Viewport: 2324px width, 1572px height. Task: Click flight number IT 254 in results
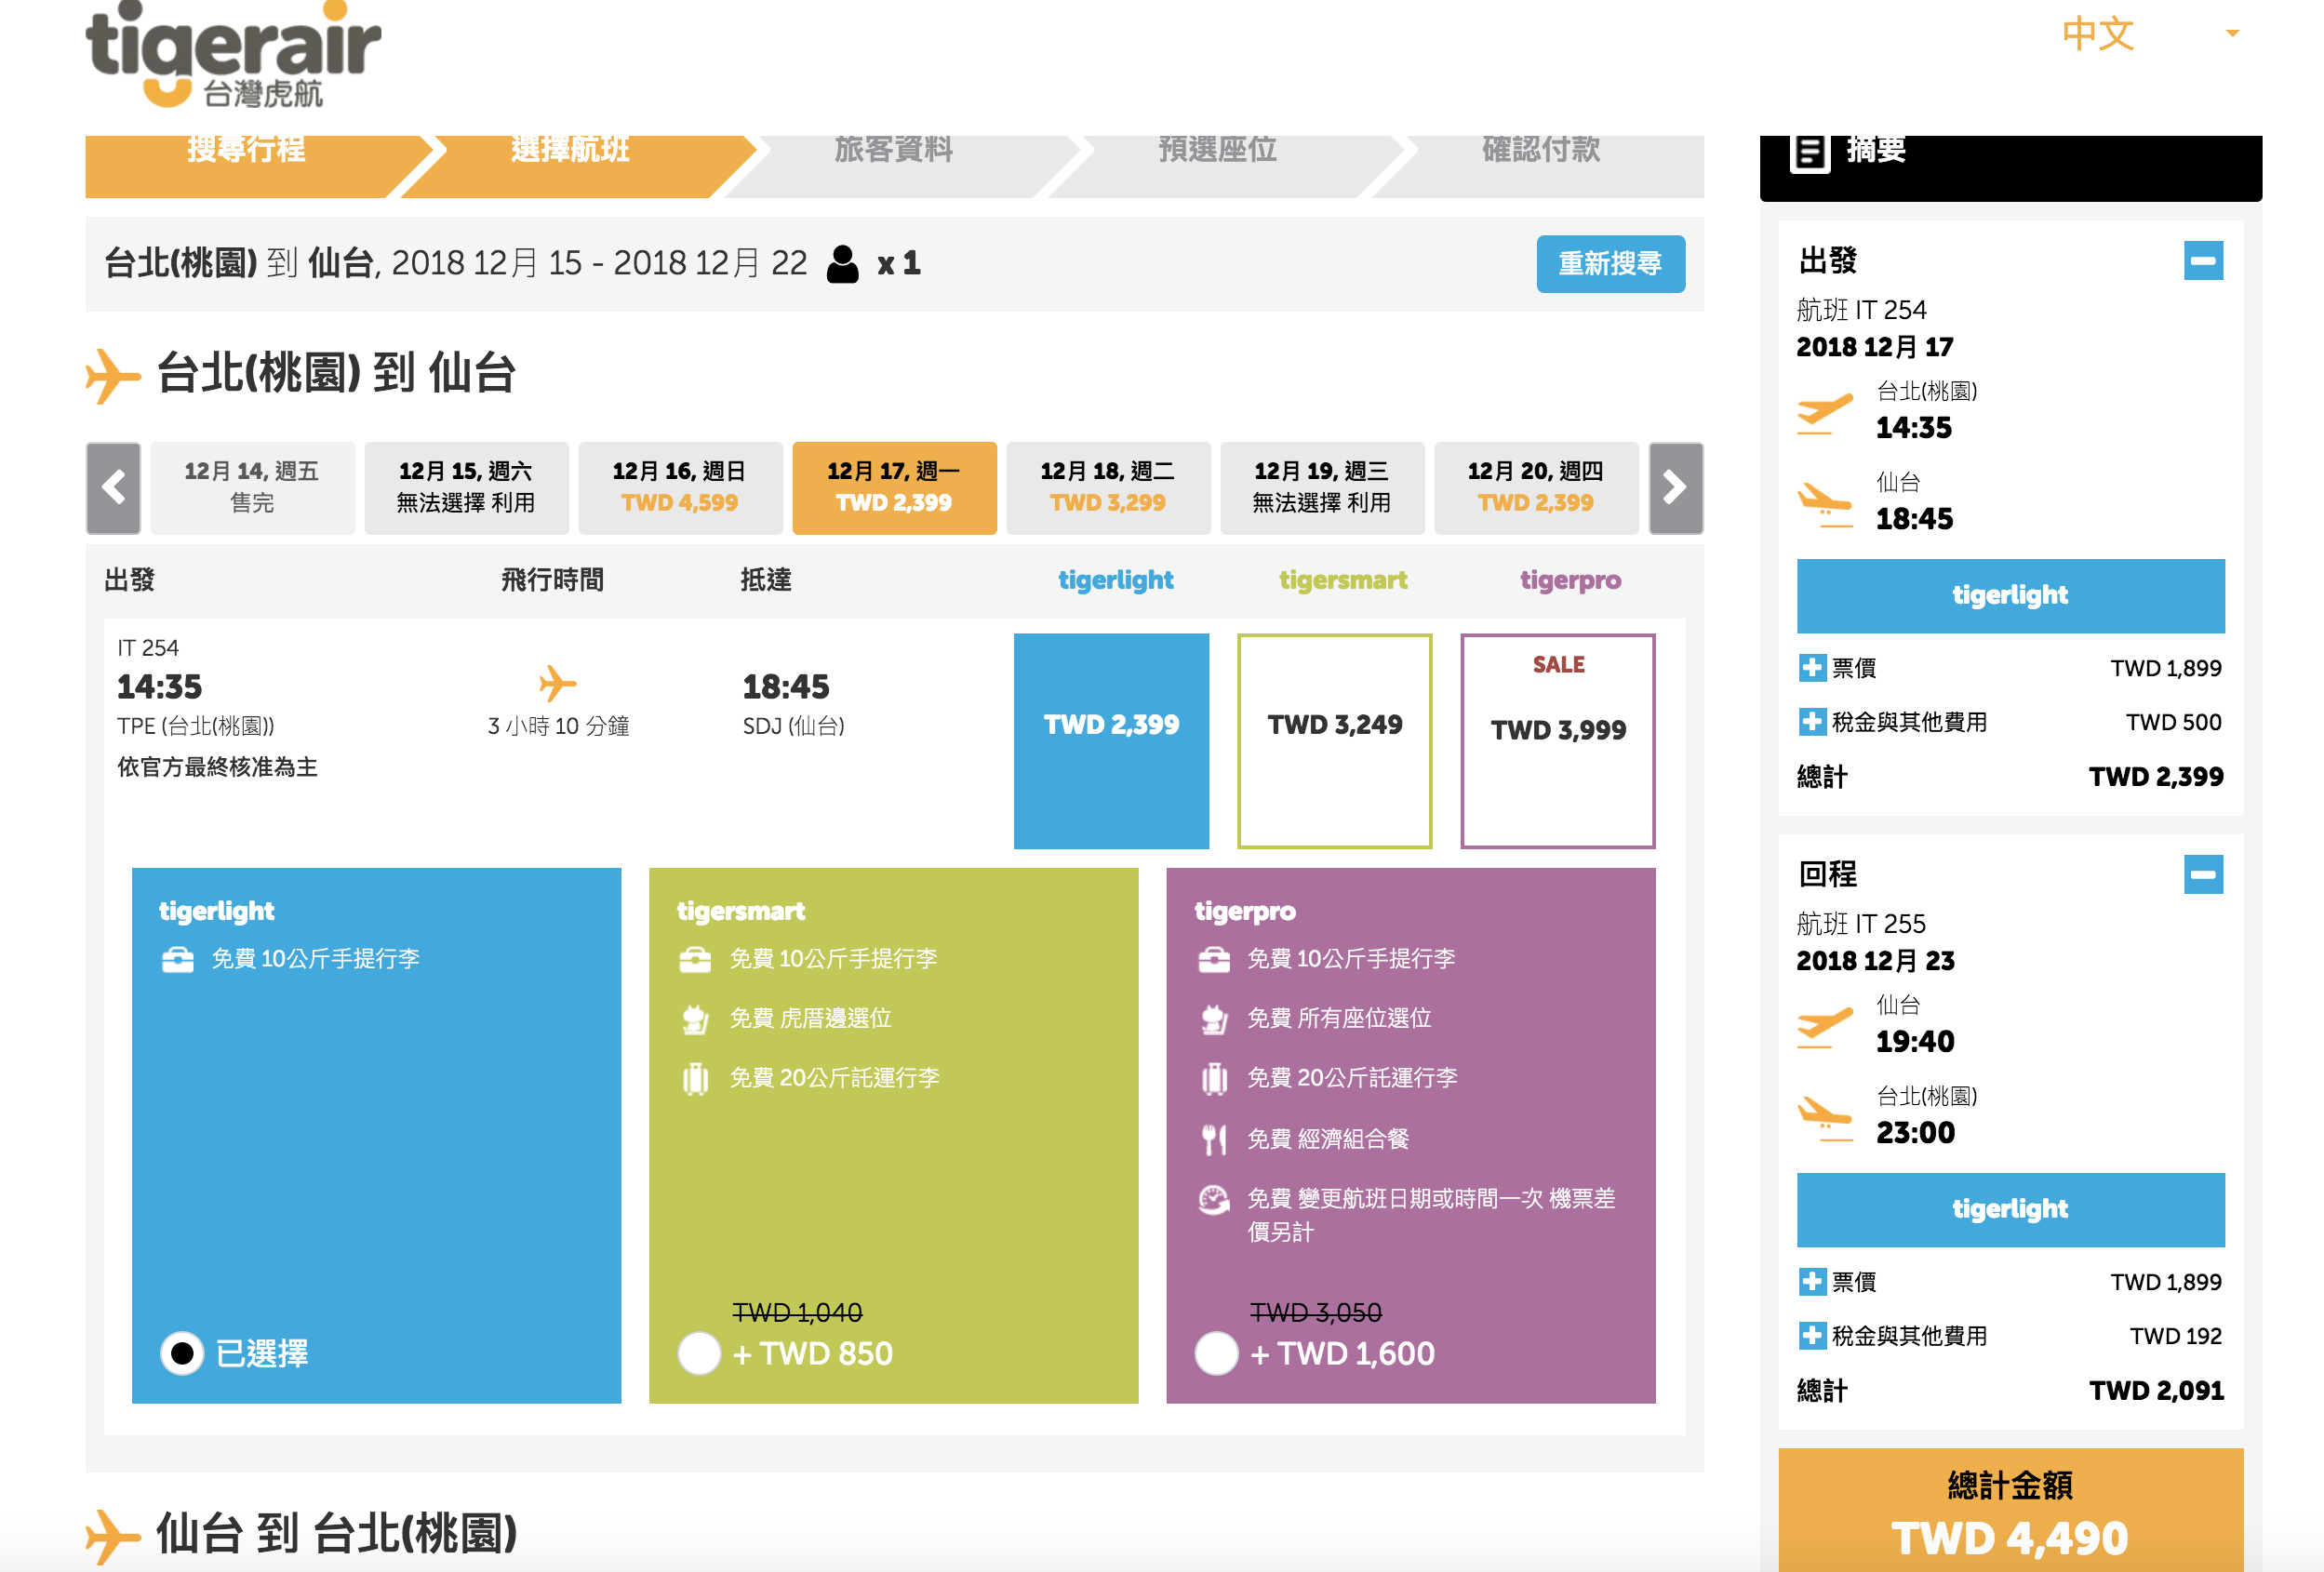[x=148, y=648]
